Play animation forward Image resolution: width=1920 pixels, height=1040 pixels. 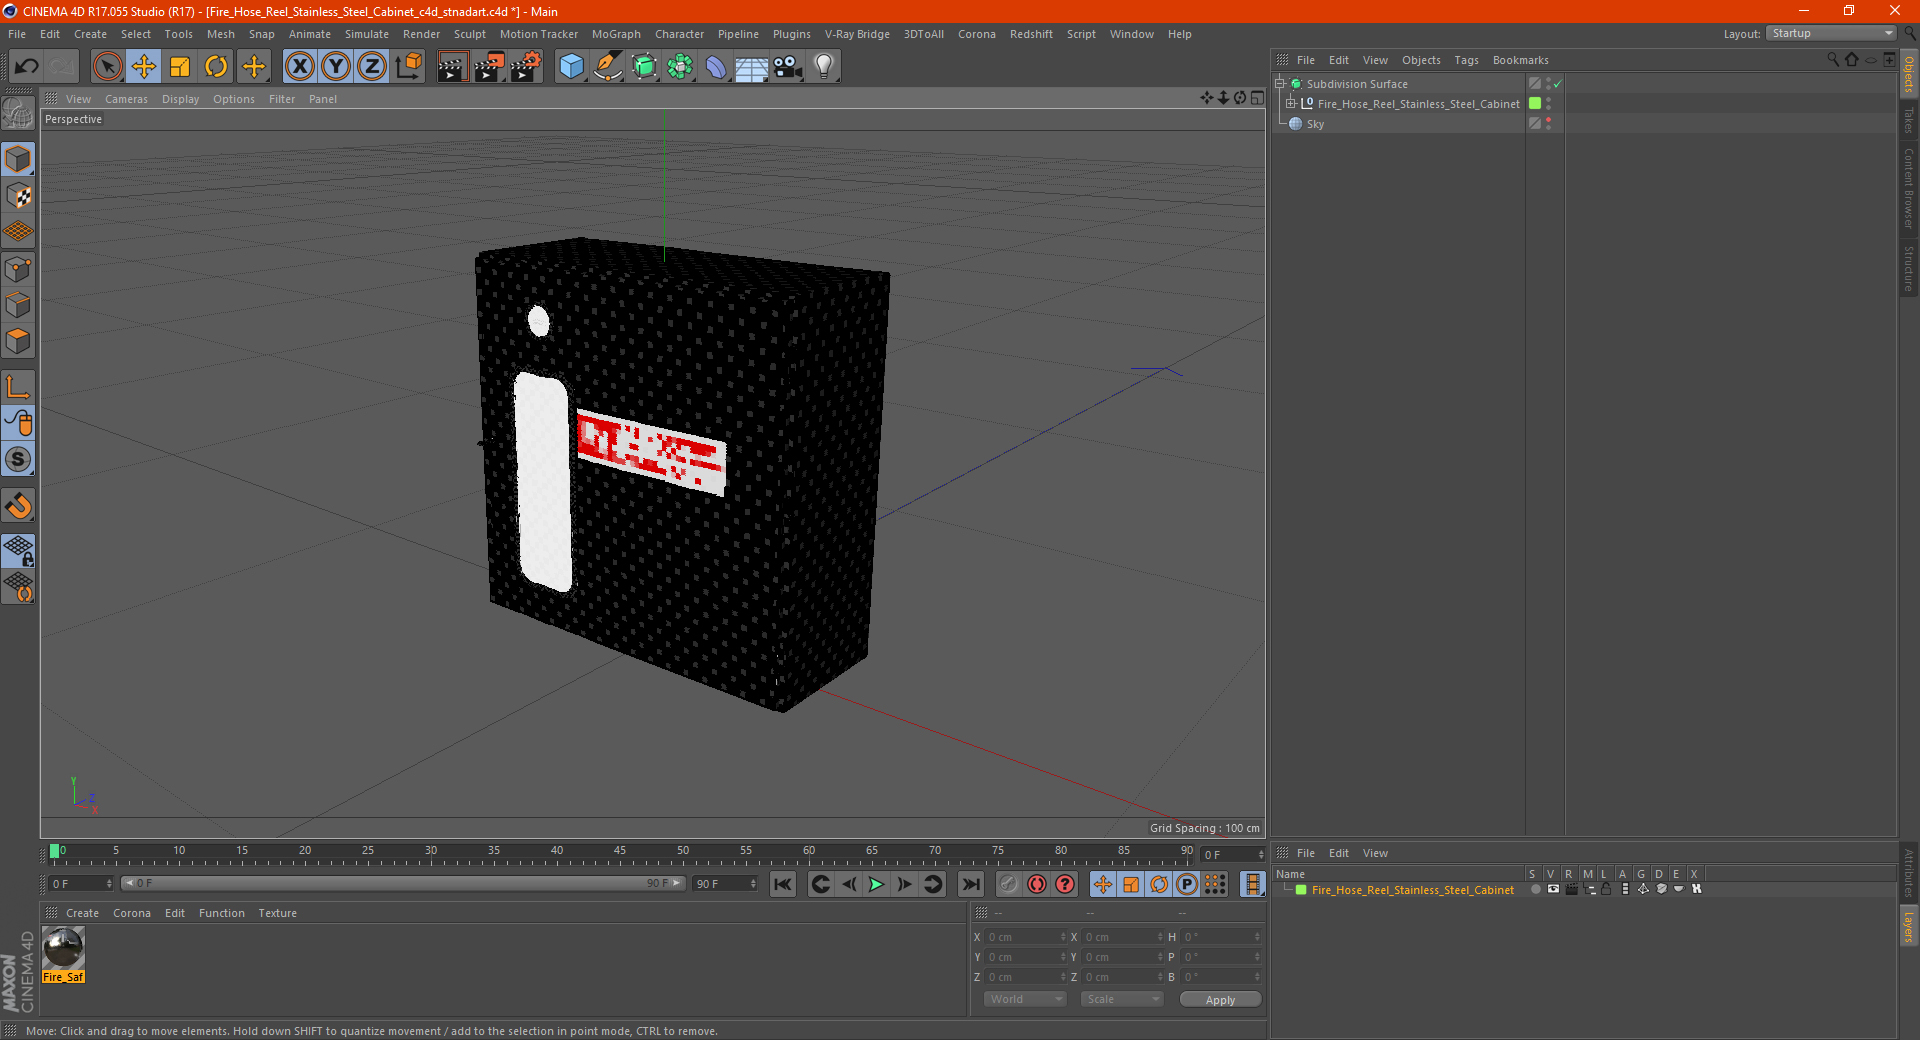(x=876, y=884)
